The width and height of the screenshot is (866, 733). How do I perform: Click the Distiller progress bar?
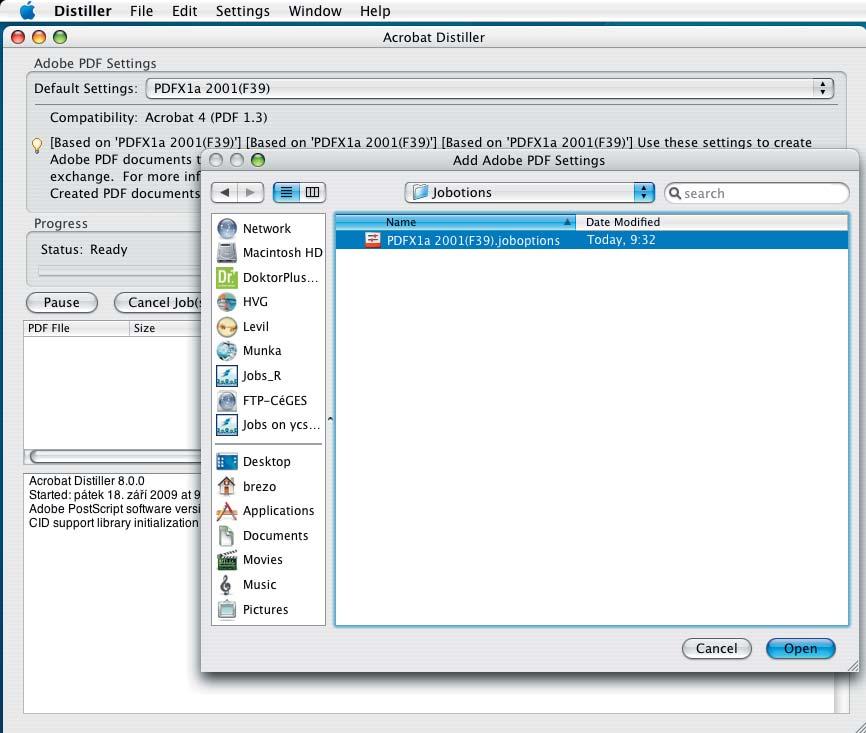119,271
